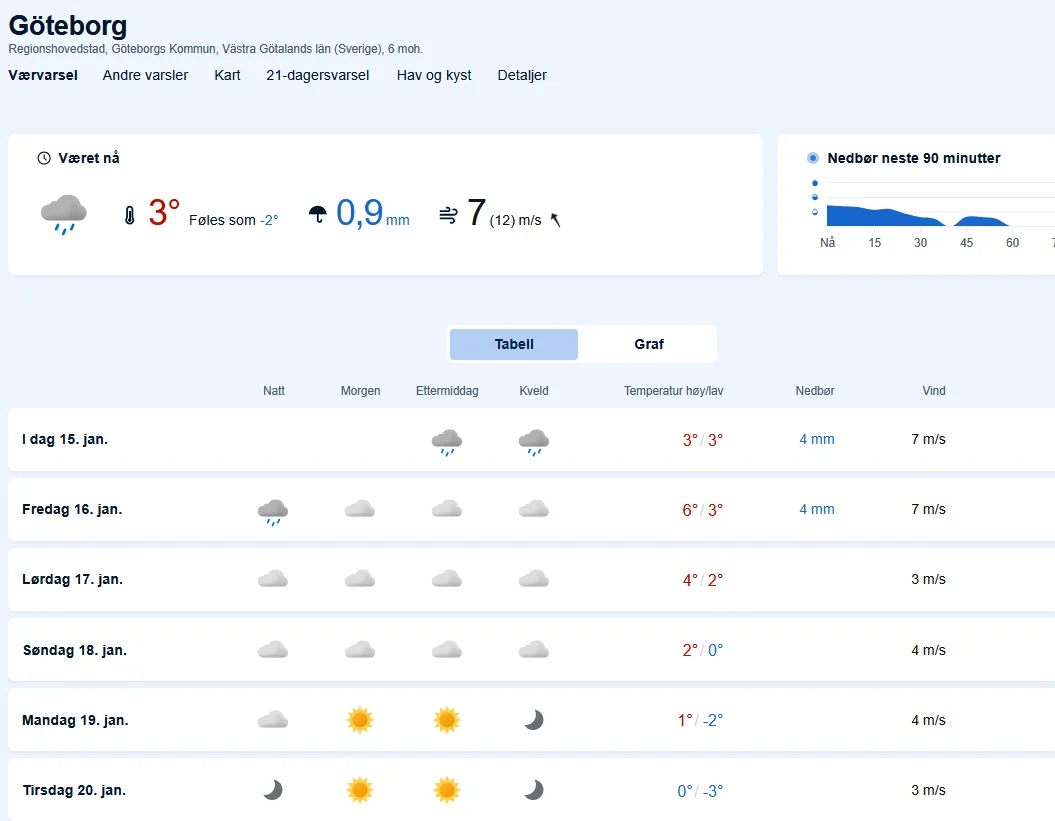Click Friday night rain icon
This screenshot has height=821, width=1055.
tap(273, 512)
